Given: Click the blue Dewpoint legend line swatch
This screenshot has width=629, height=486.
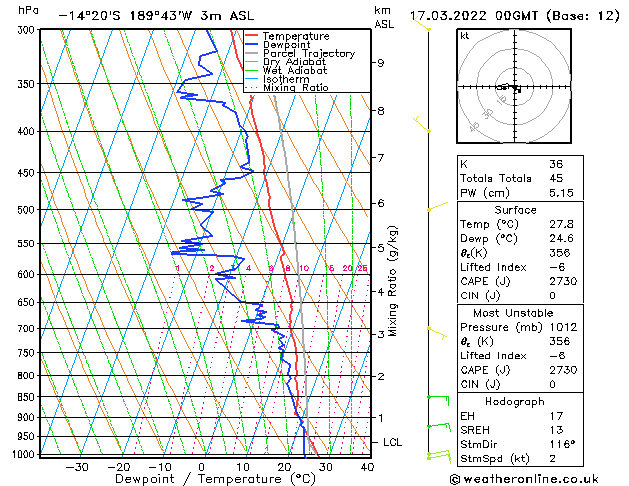Looking at the screenshot, I should (252, 44).
